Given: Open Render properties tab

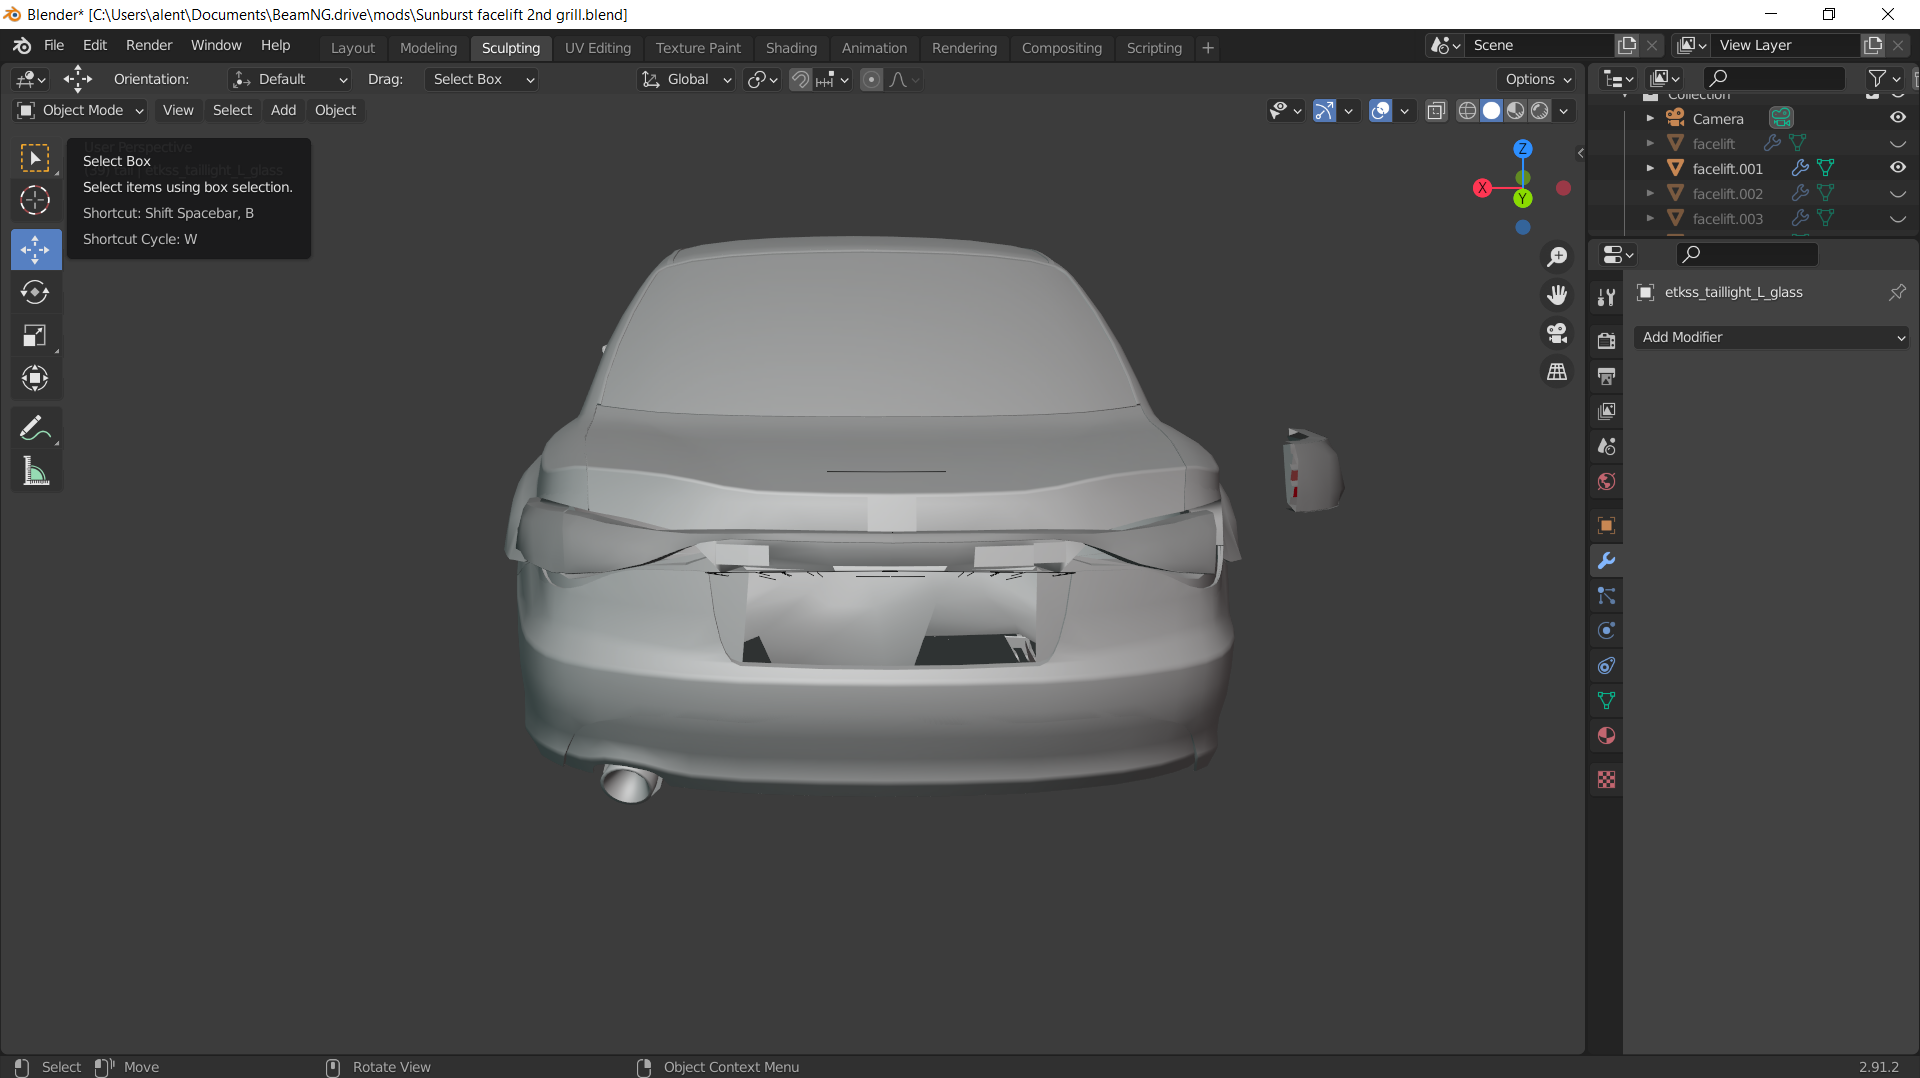Looking at the screenshot, I should 1606,341.
